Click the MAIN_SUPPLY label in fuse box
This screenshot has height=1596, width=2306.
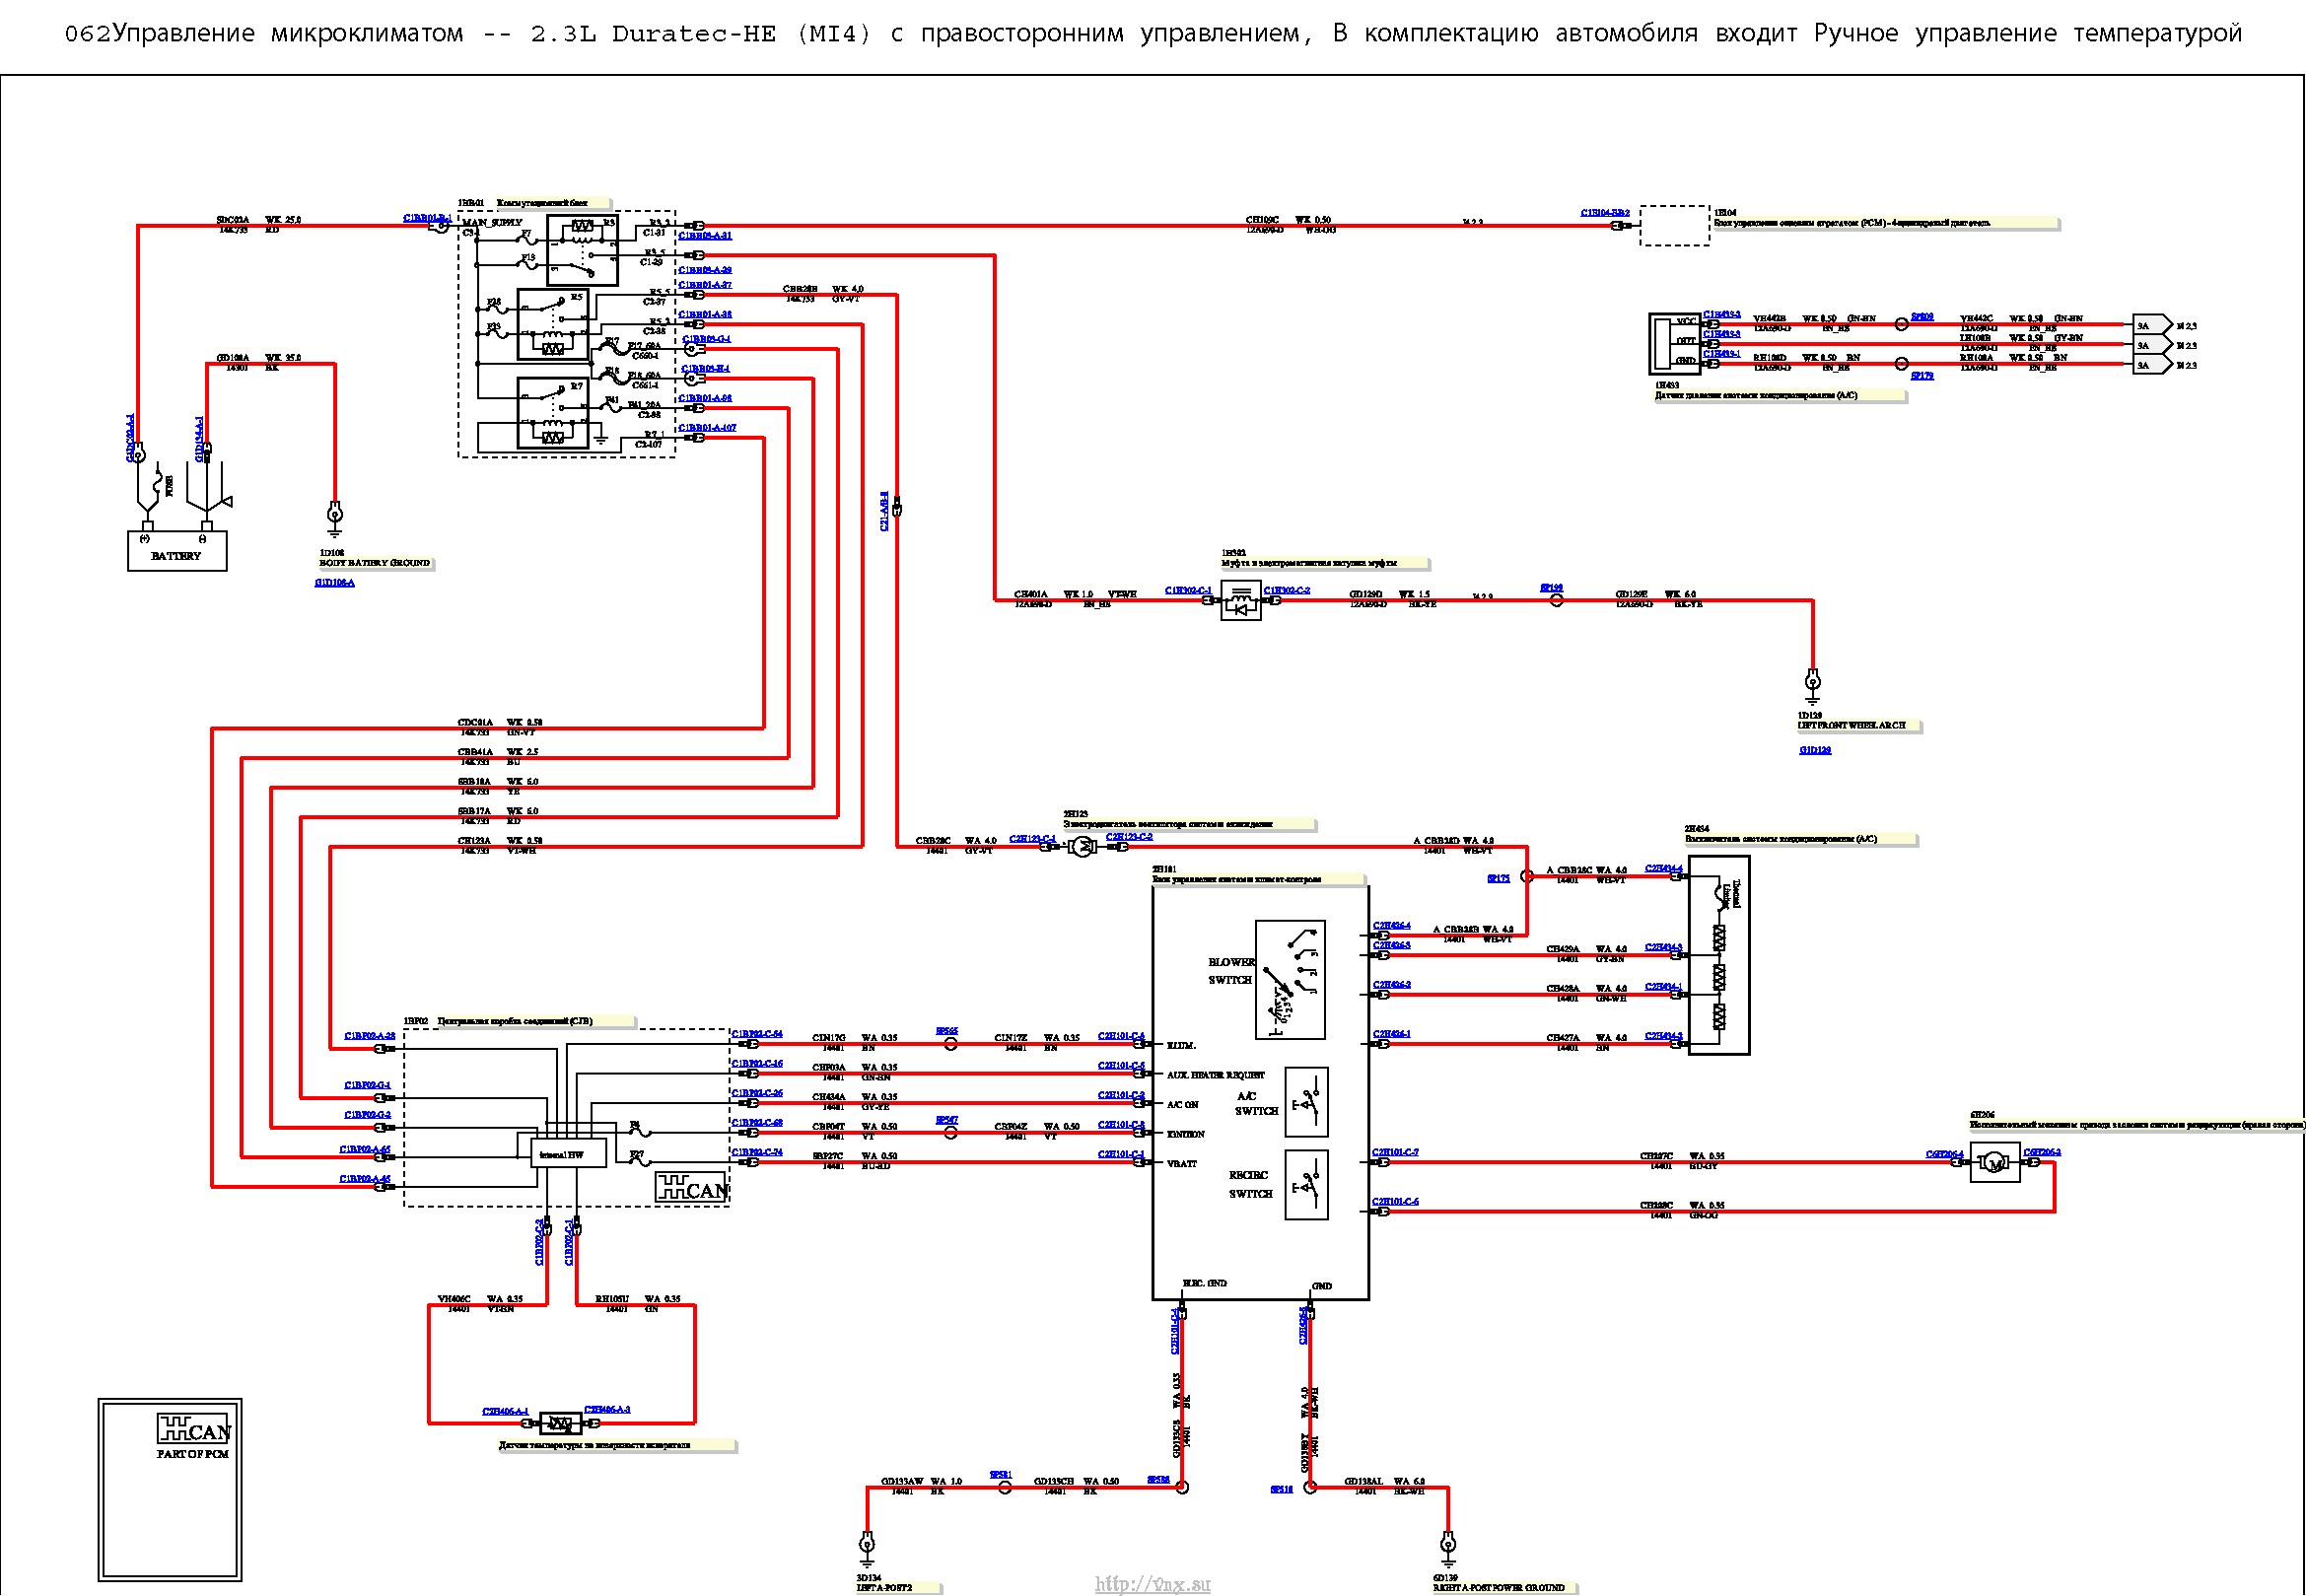pos(492,223)
